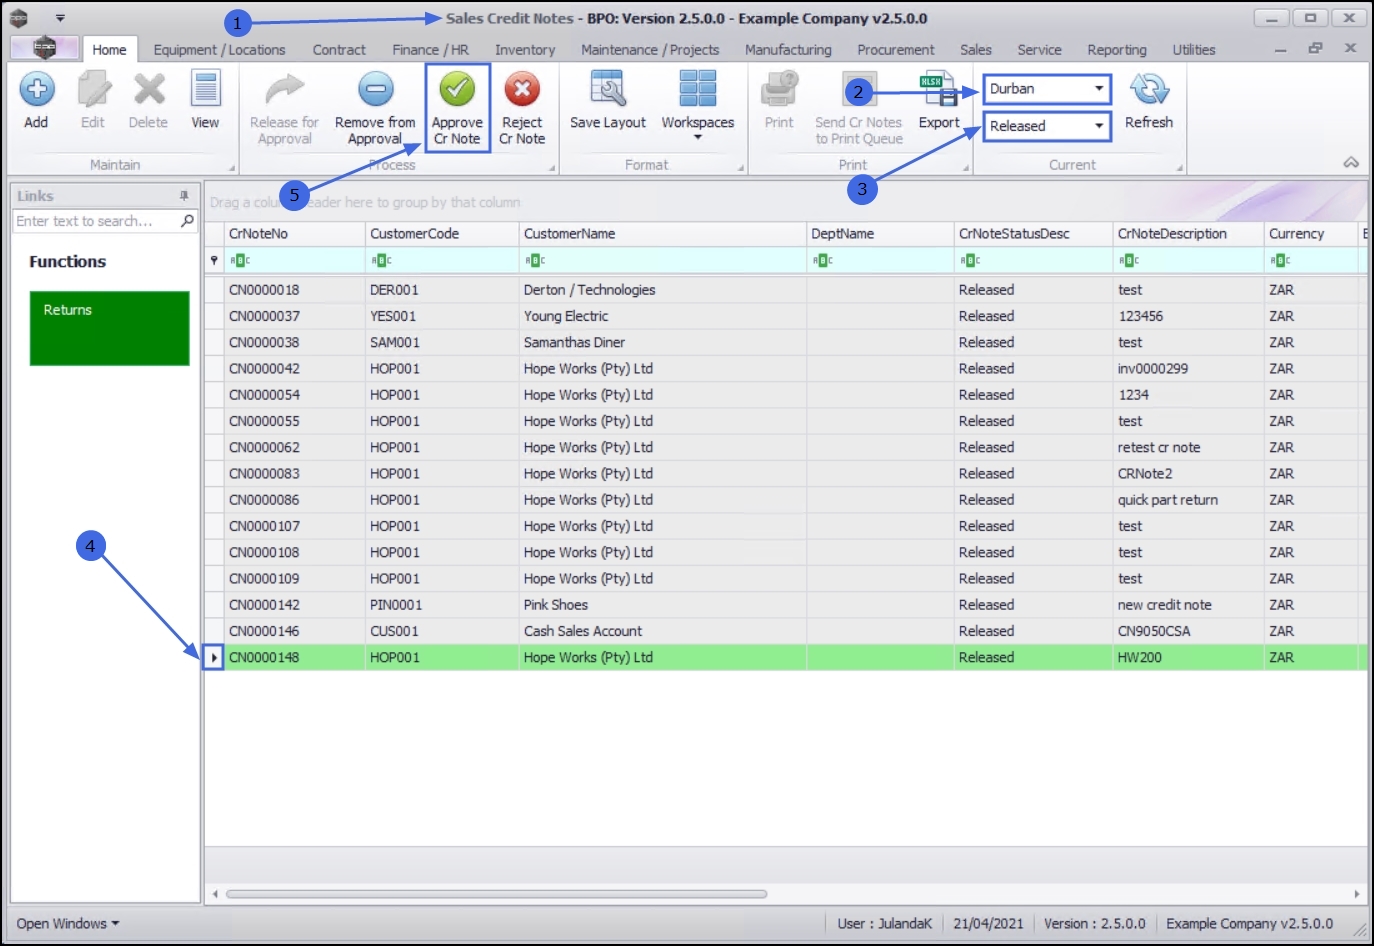This screenshot has width=1374, height=946.
Task: Expand the Current group dialog launcher
Action: [x=1180, y=168]
